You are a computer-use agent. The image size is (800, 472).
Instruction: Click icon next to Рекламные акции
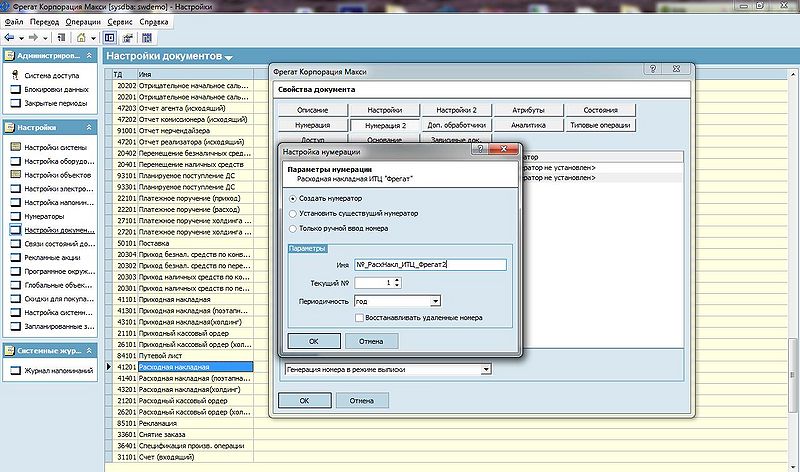coord(16,257)
